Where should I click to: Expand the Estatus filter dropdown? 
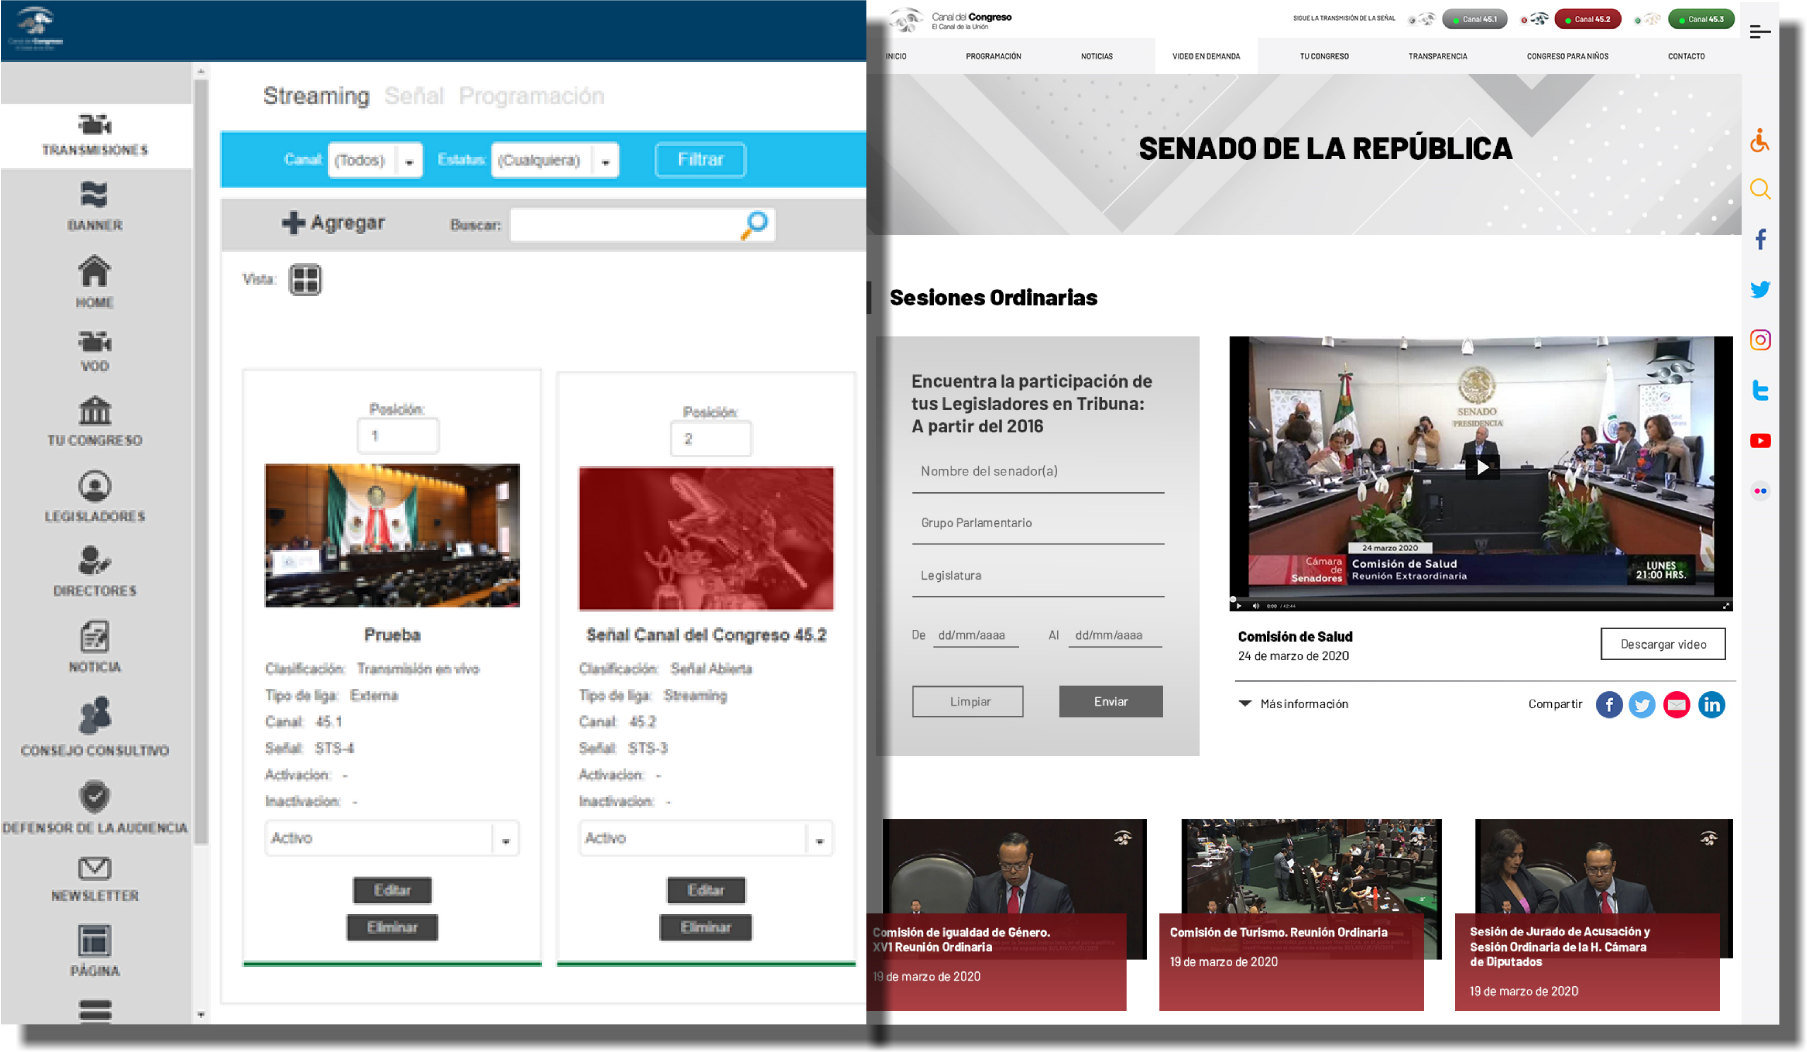click(605, 161)
